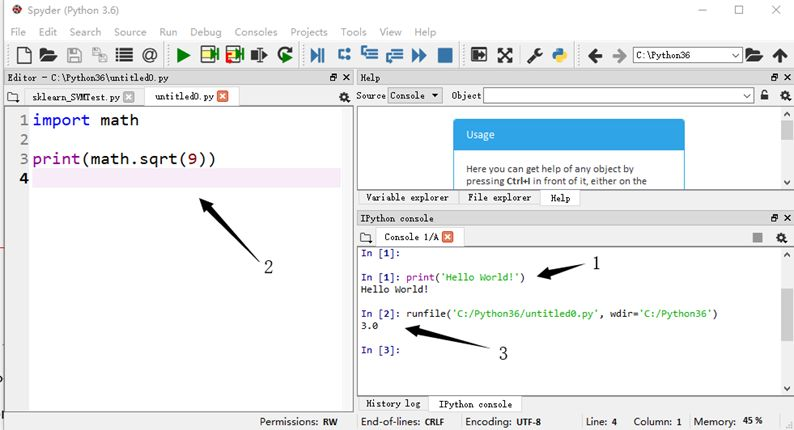Go forward with the right arrow

[619, 55]
